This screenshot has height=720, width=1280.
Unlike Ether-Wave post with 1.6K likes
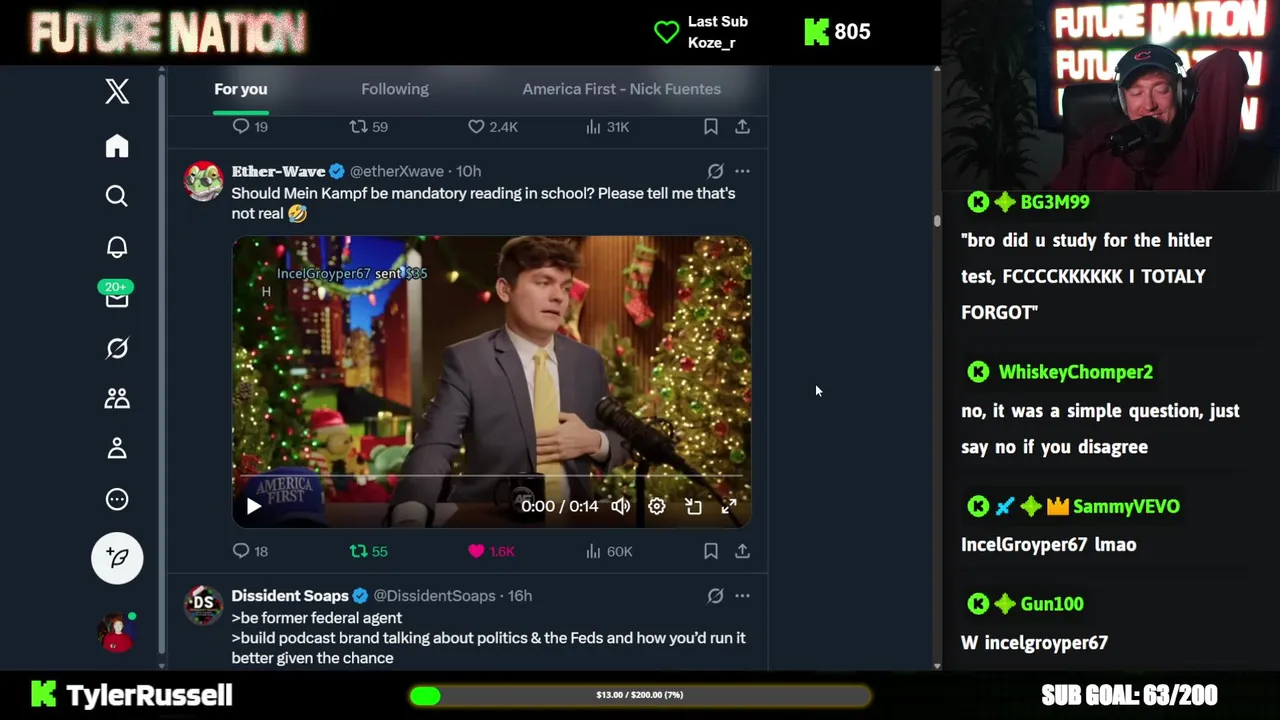(491, 551)
